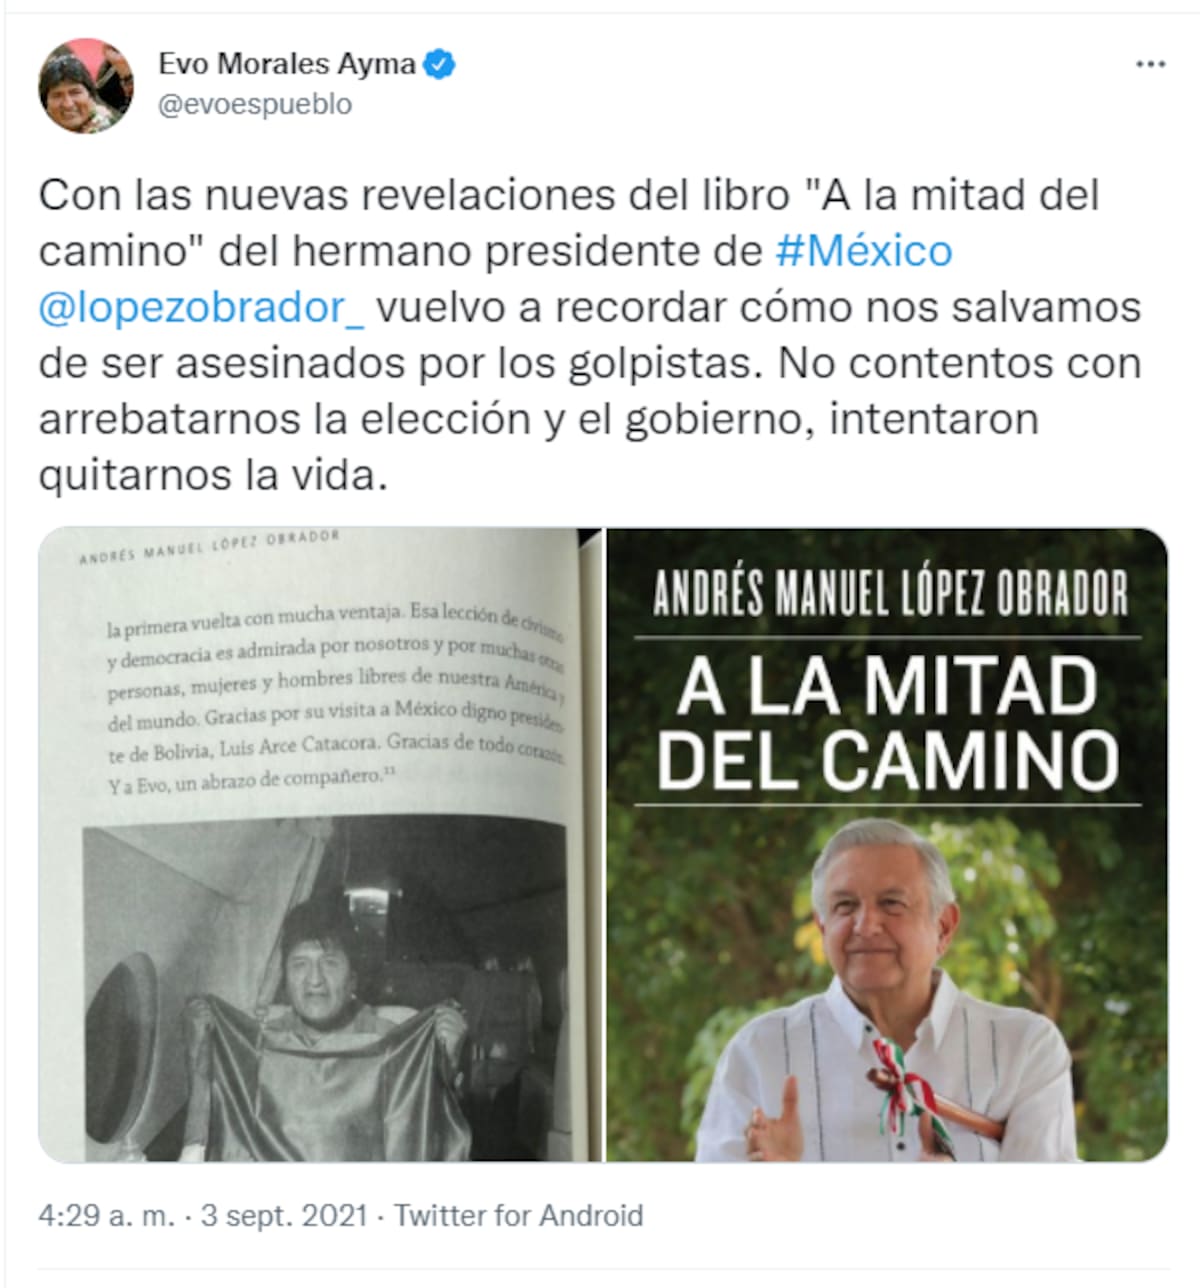This screenshot has height=1288, width=1200.
Task: Open the @evoespueblo handle
Action: pyautogui.click(x=255, y=105)
